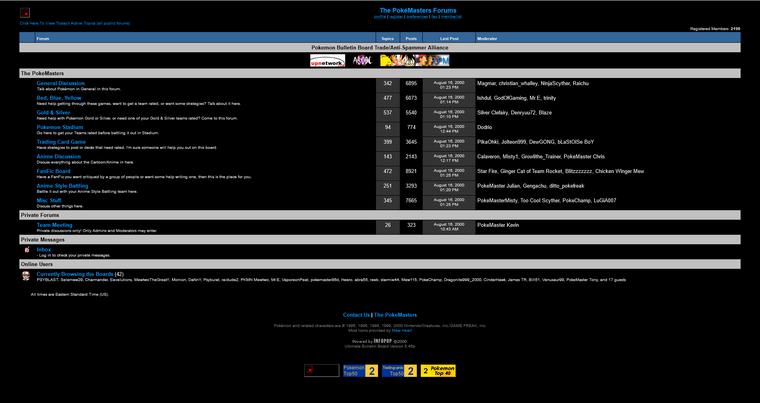Click the Infopop logo in footer

(383, 341)
